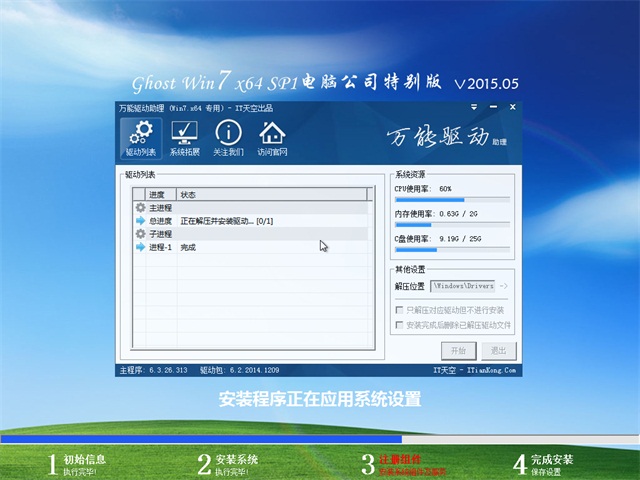
Task: Open the 驱动列表 driver list view
Action: point(141,138)
